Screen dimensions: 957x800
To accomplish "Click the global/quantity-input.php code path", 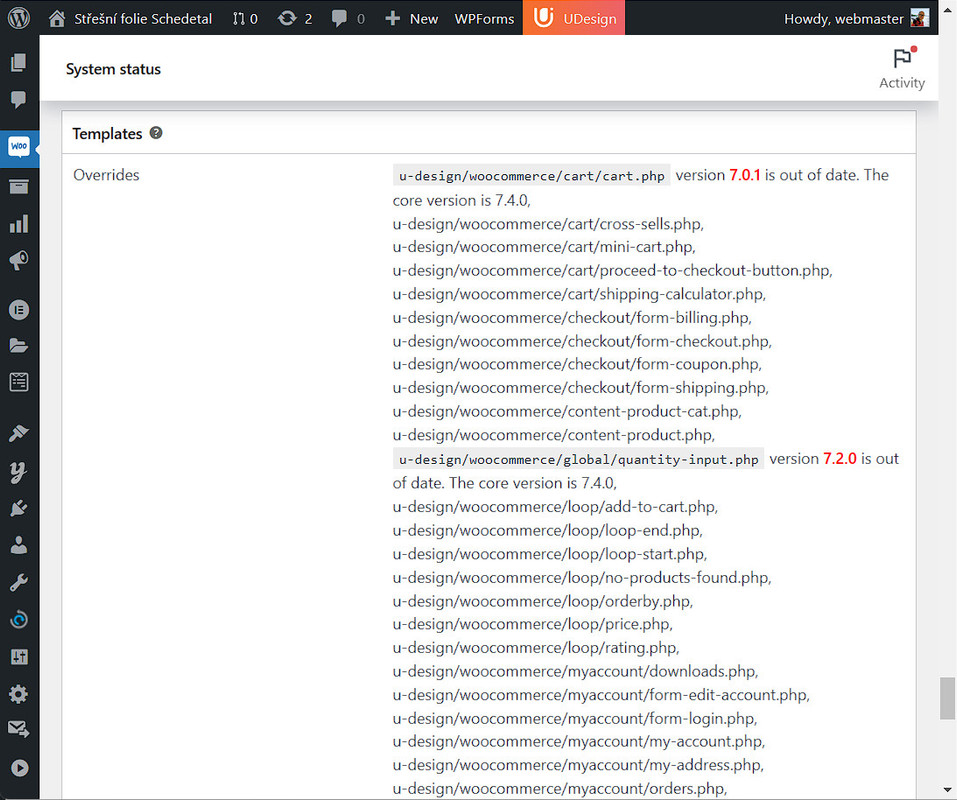I will click(579, 459).
